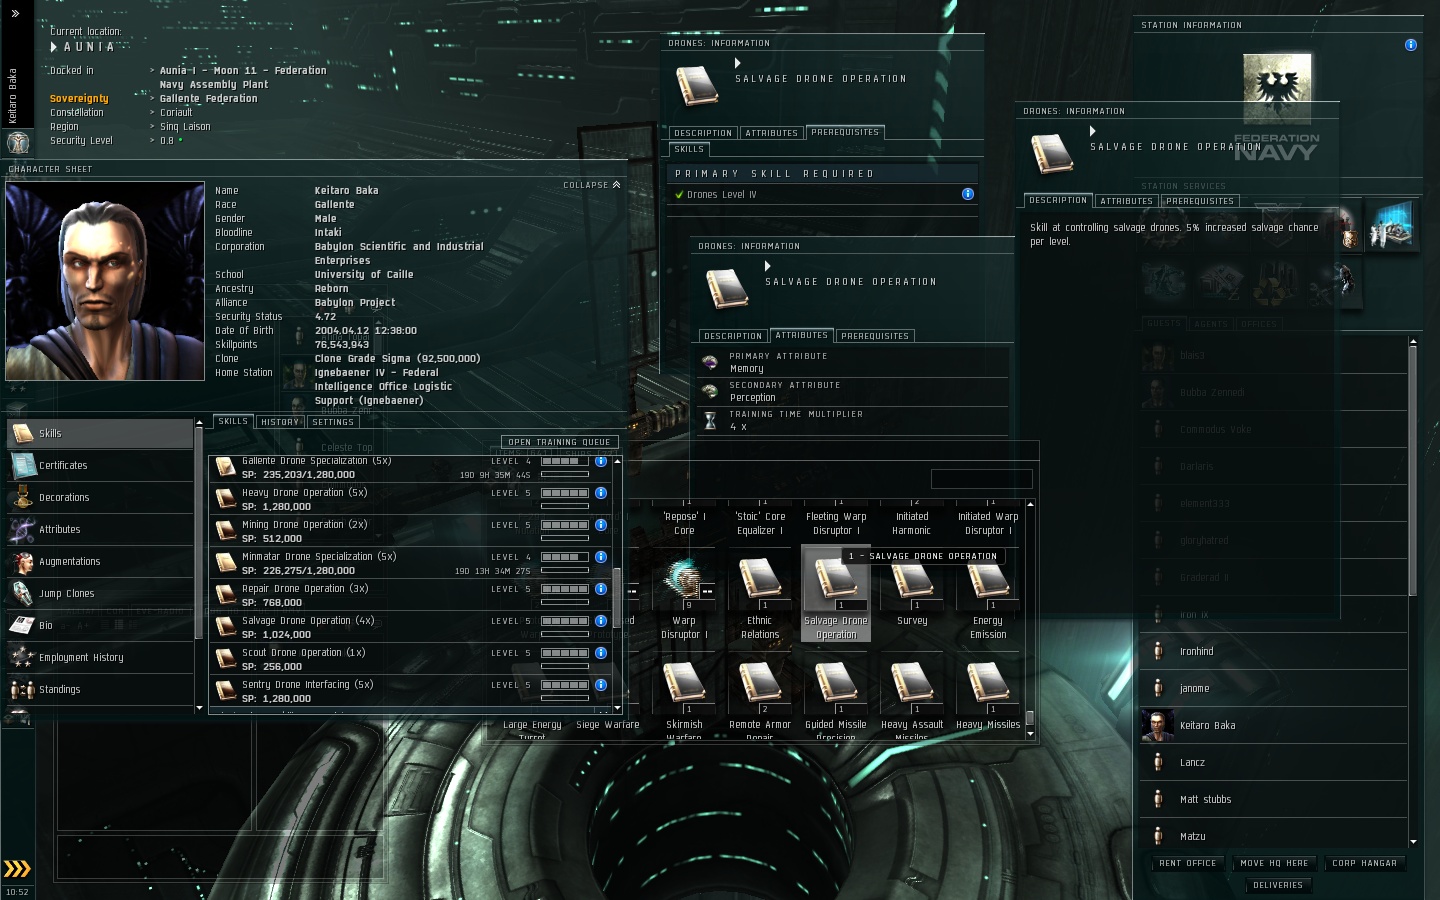Click Keitaro Baka character portrait
The image size is (1440, 900).
coord(105,281)
